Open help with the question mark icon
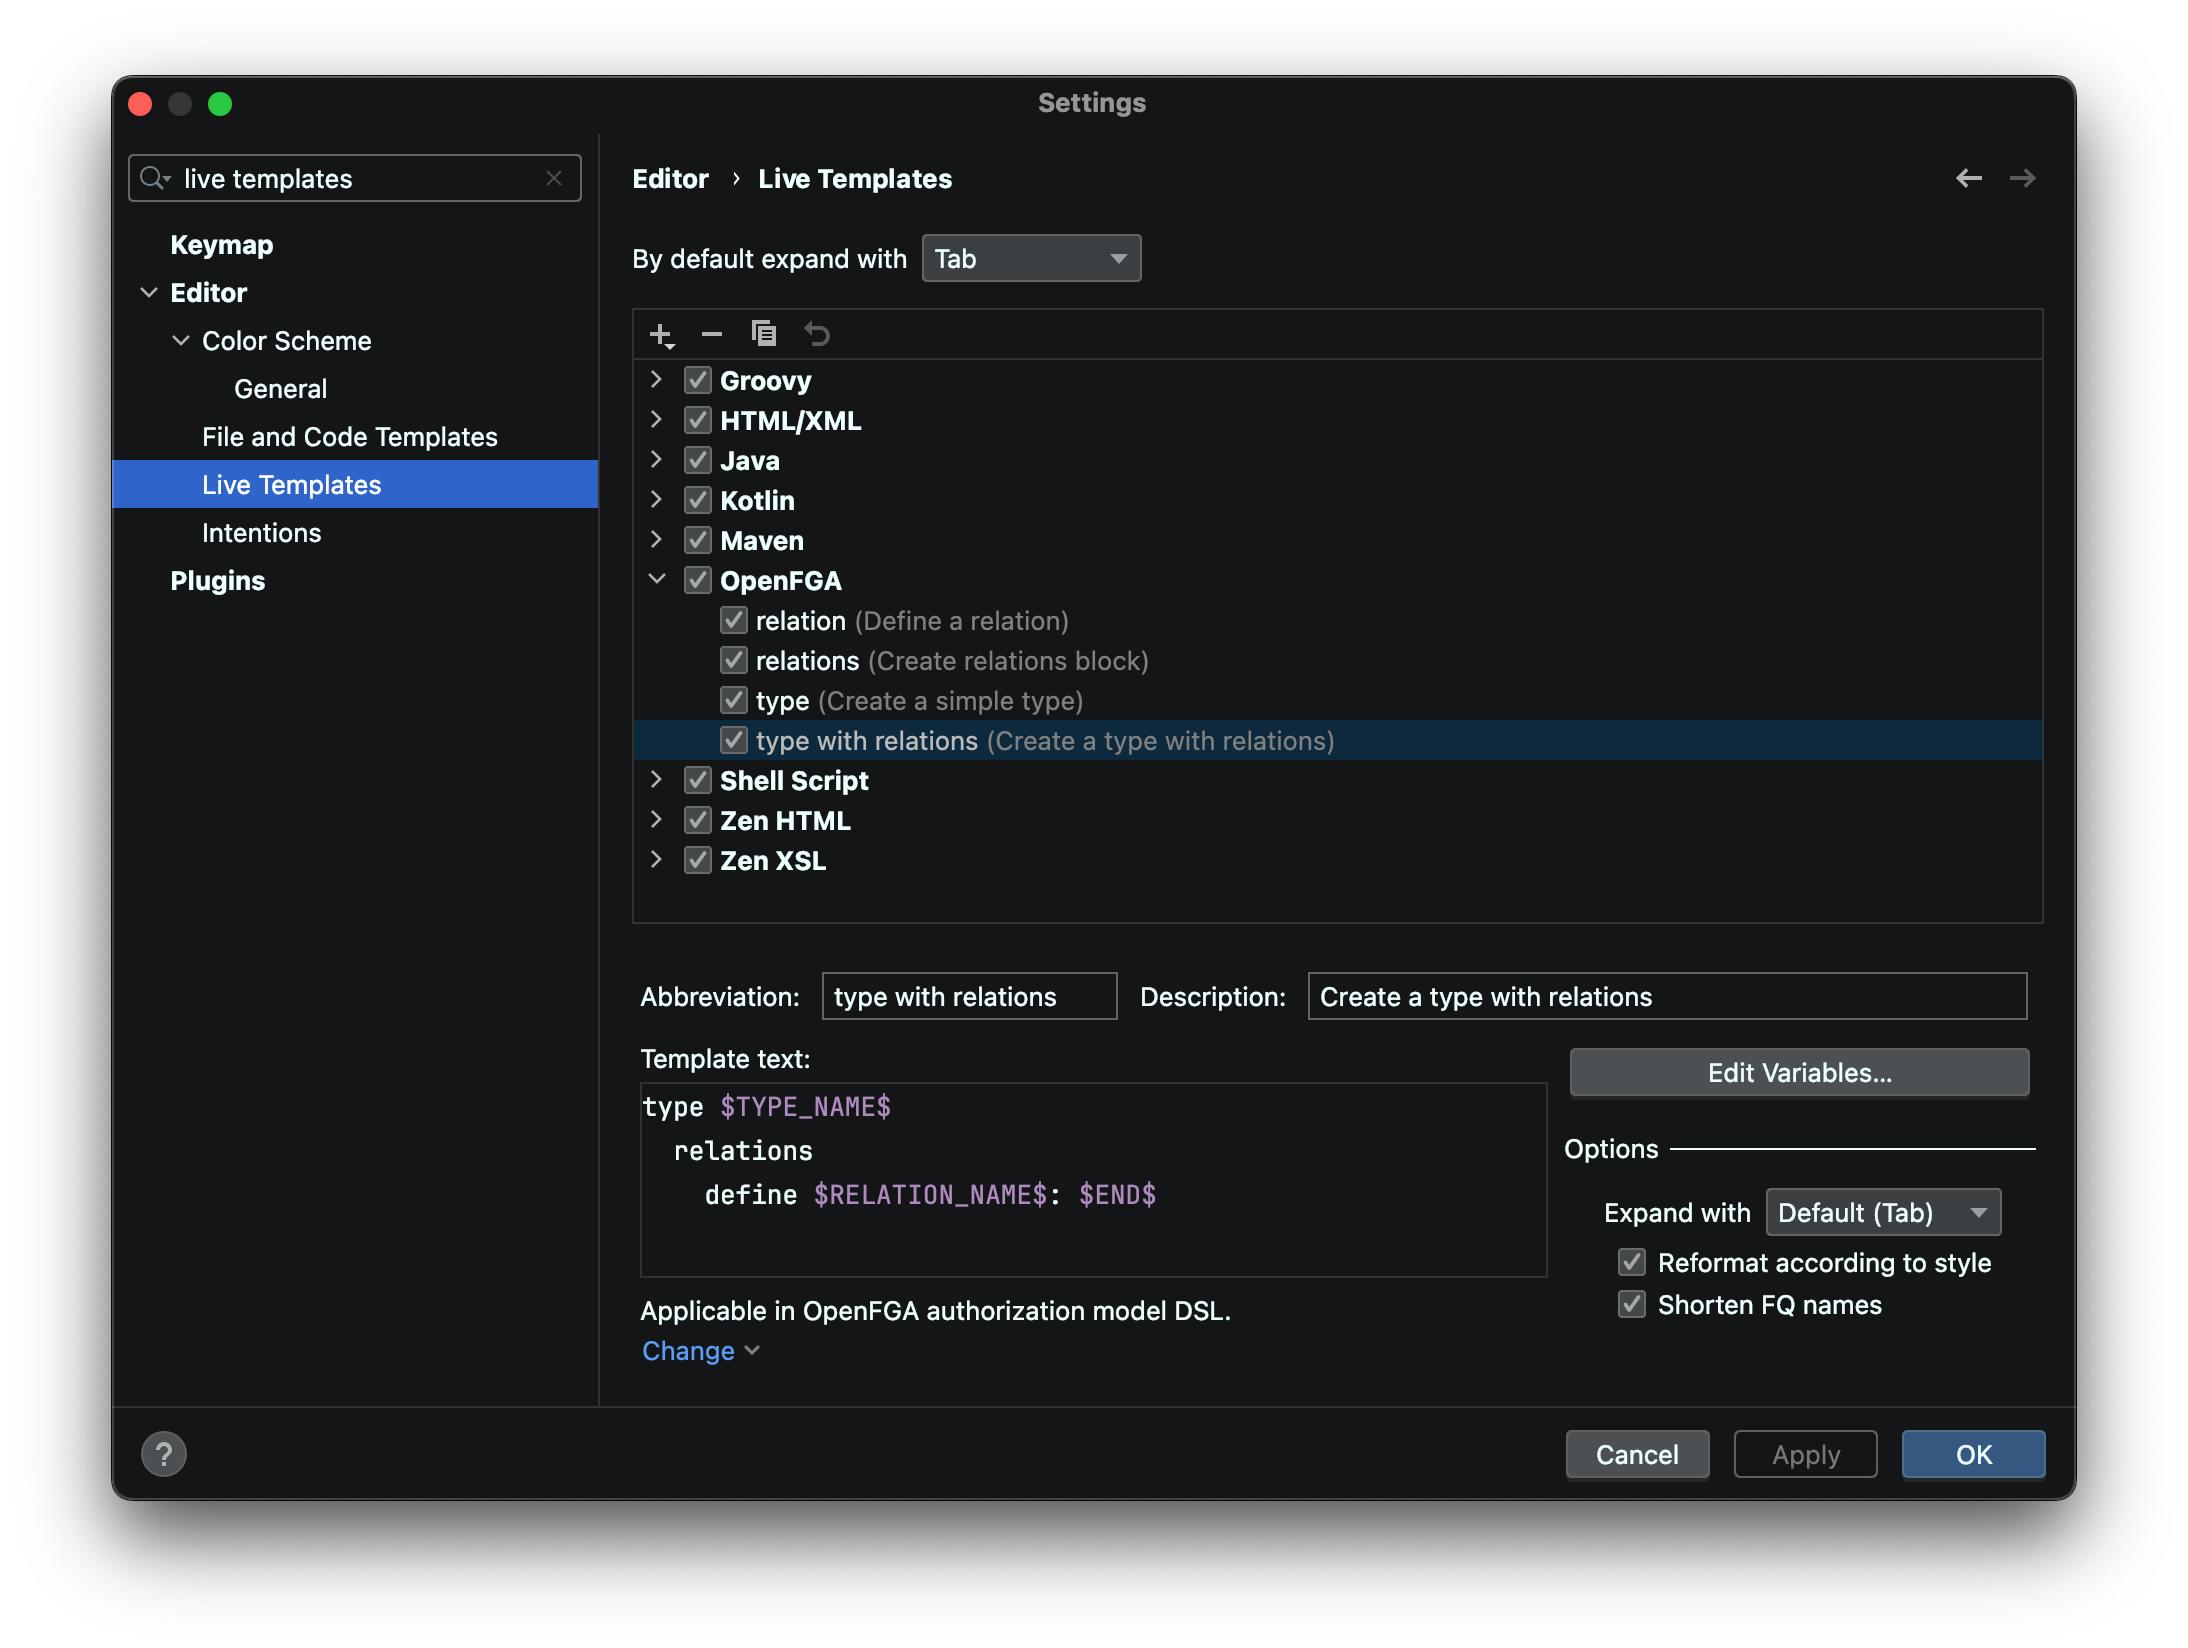This screenshot has height=1648, width=2188. click(x=164, y=1454)
